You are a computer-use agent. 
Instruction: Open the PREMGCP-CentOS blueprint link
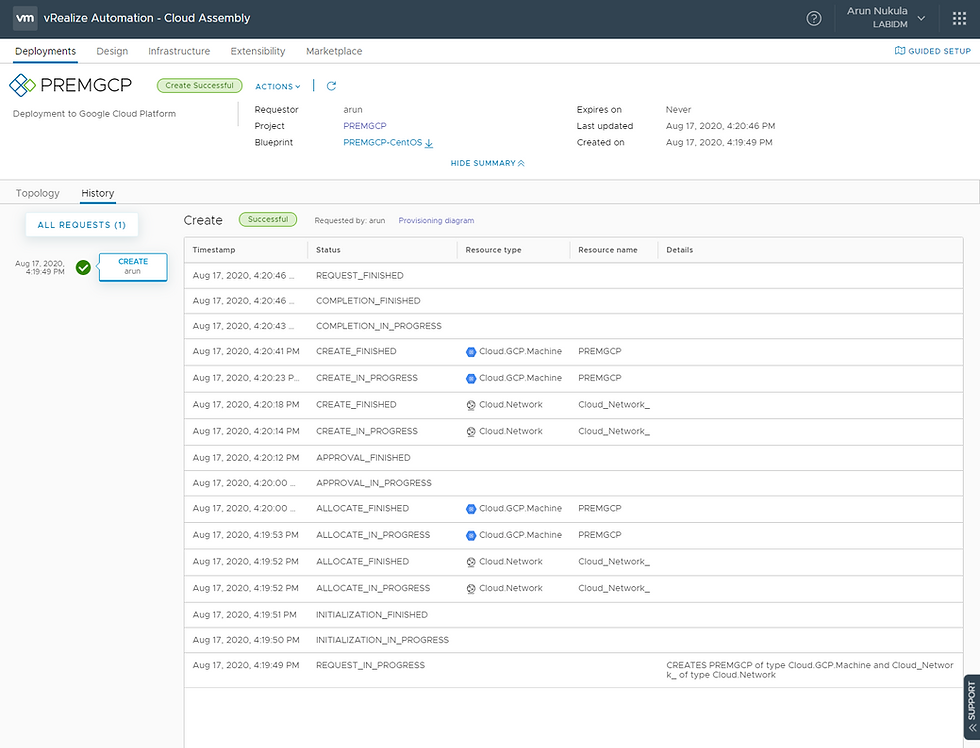point(382,142)
